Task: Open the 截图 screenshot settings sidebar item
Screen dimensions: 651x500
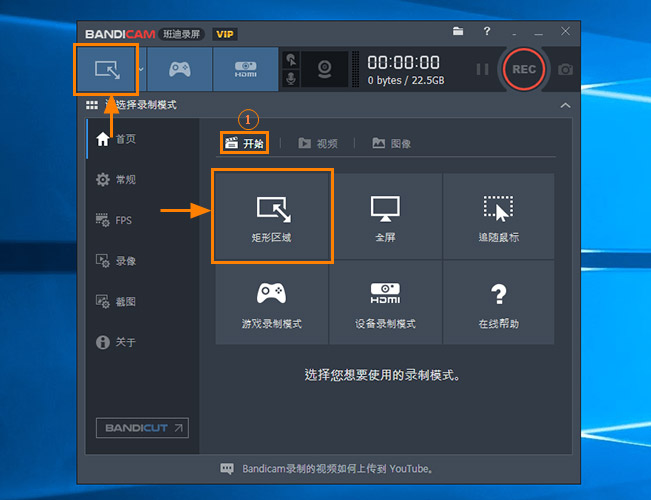Action: 116,302
